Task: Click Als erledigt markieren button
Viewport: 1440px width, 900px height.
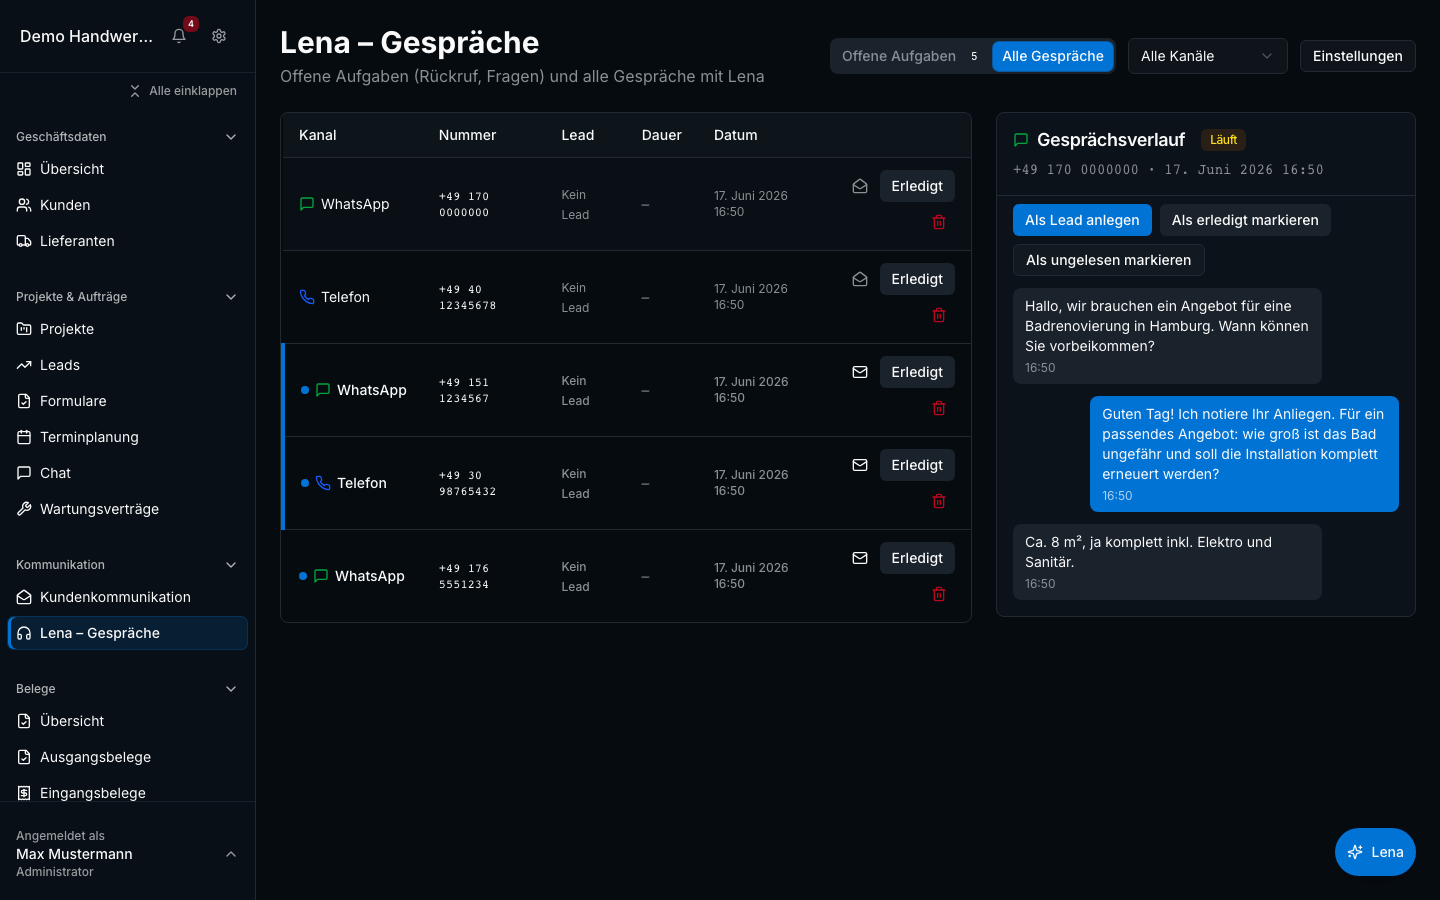Action: (1245, 220)
